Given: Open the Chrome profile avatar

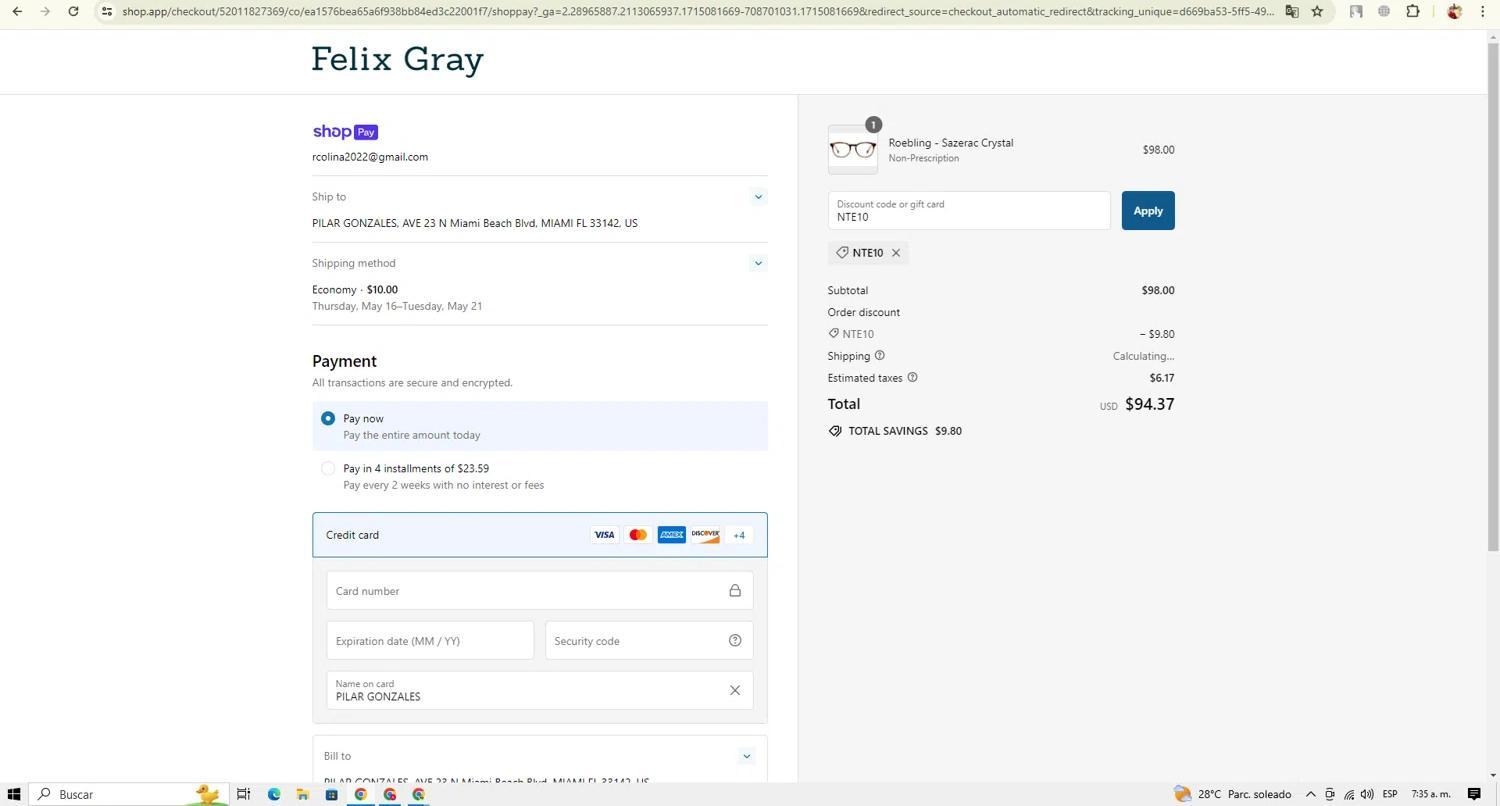Looking at the screenshot, I should click(1454, 11).
